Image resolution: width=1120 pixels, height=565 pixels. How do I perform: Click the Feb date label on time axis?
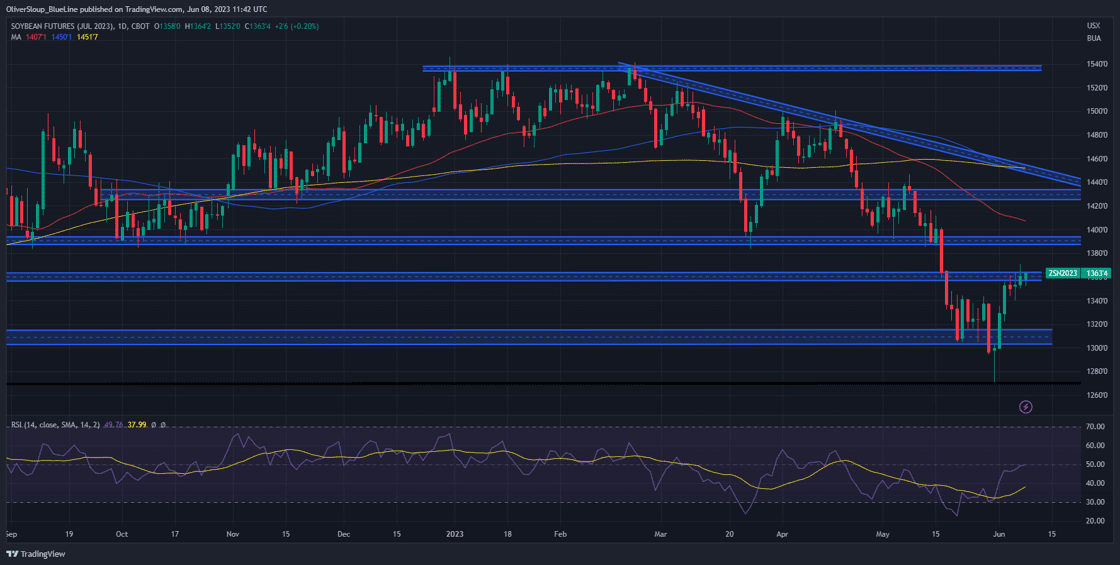coord(561,534)
